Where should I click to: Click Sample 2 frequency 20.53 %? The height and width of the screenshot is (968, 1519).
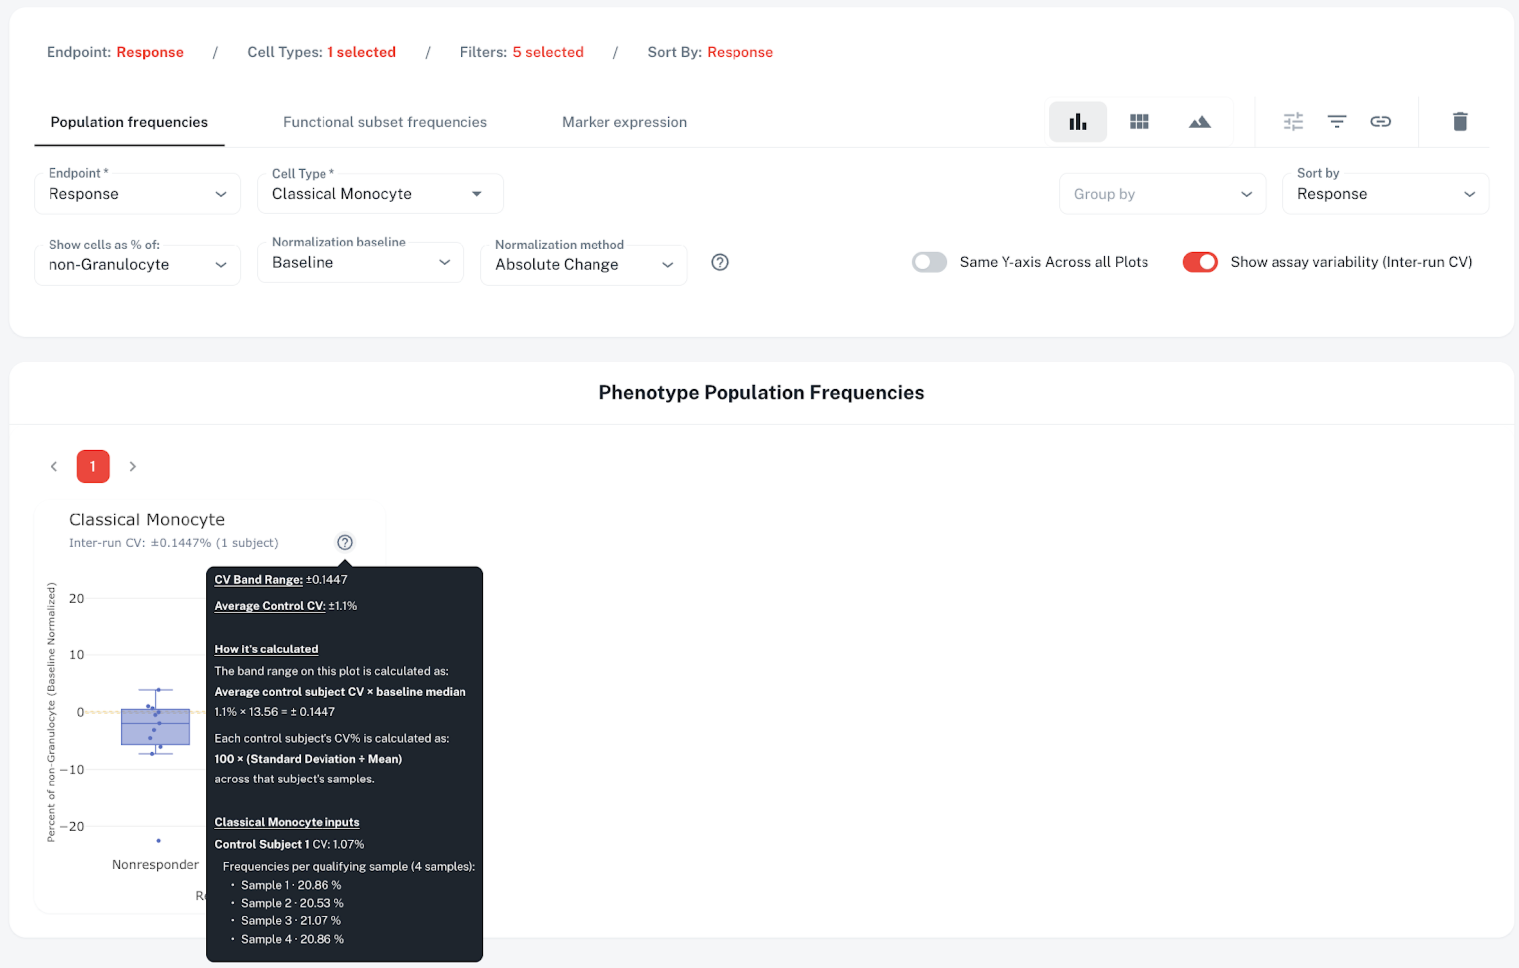coord(292,903)
